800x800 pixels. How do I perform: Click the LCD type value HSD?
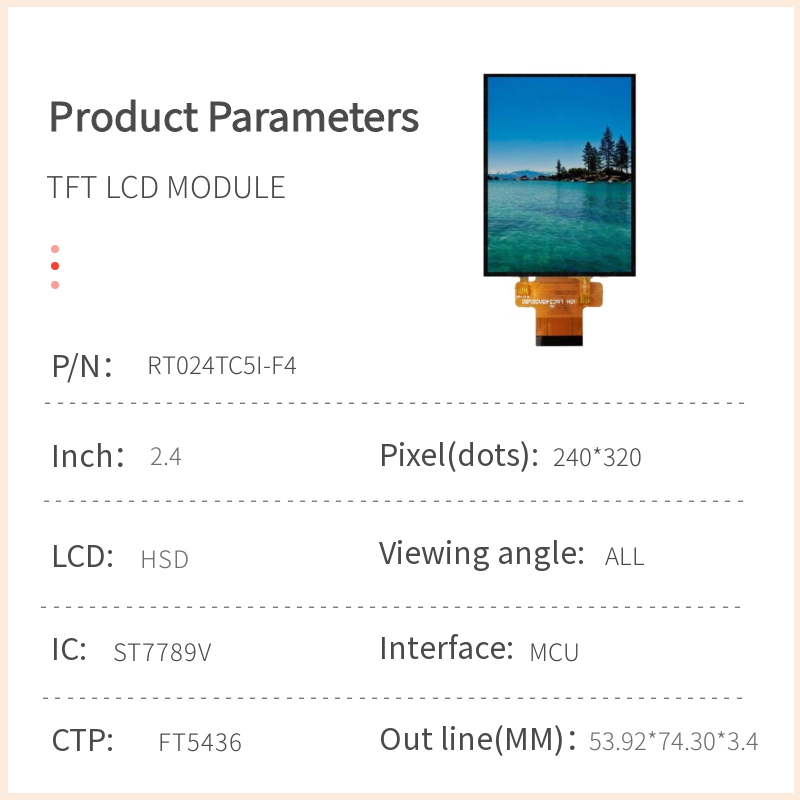[x=165, y=559]
